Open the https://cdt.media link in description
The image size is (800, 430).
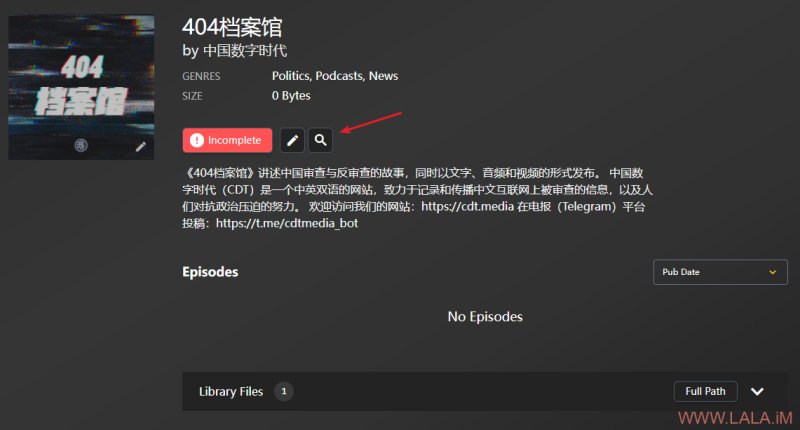467,207
